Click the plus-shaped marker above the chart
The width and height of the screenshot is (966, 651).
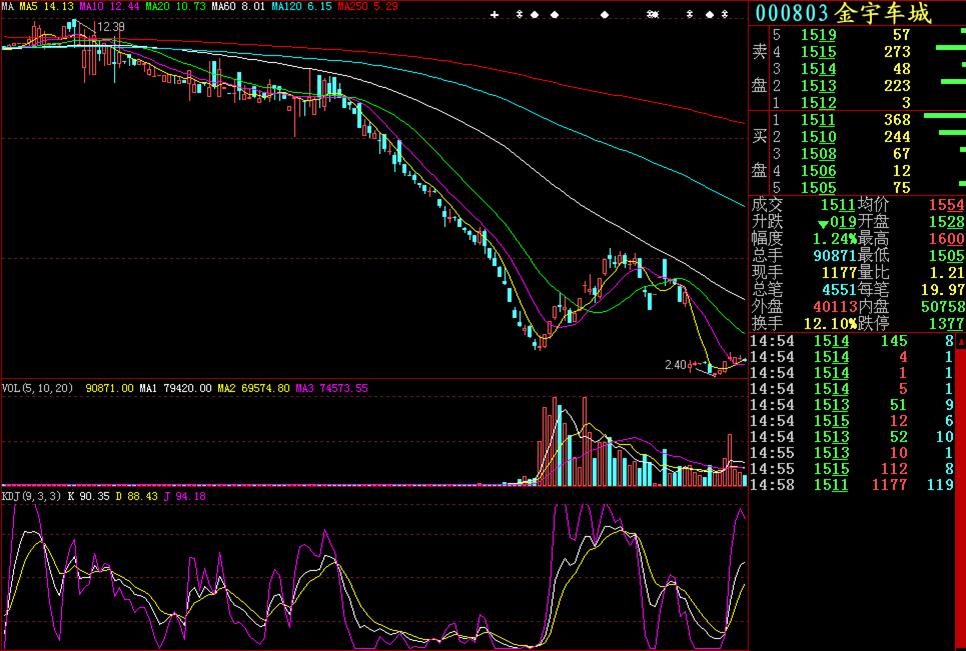tap(494, 15)
